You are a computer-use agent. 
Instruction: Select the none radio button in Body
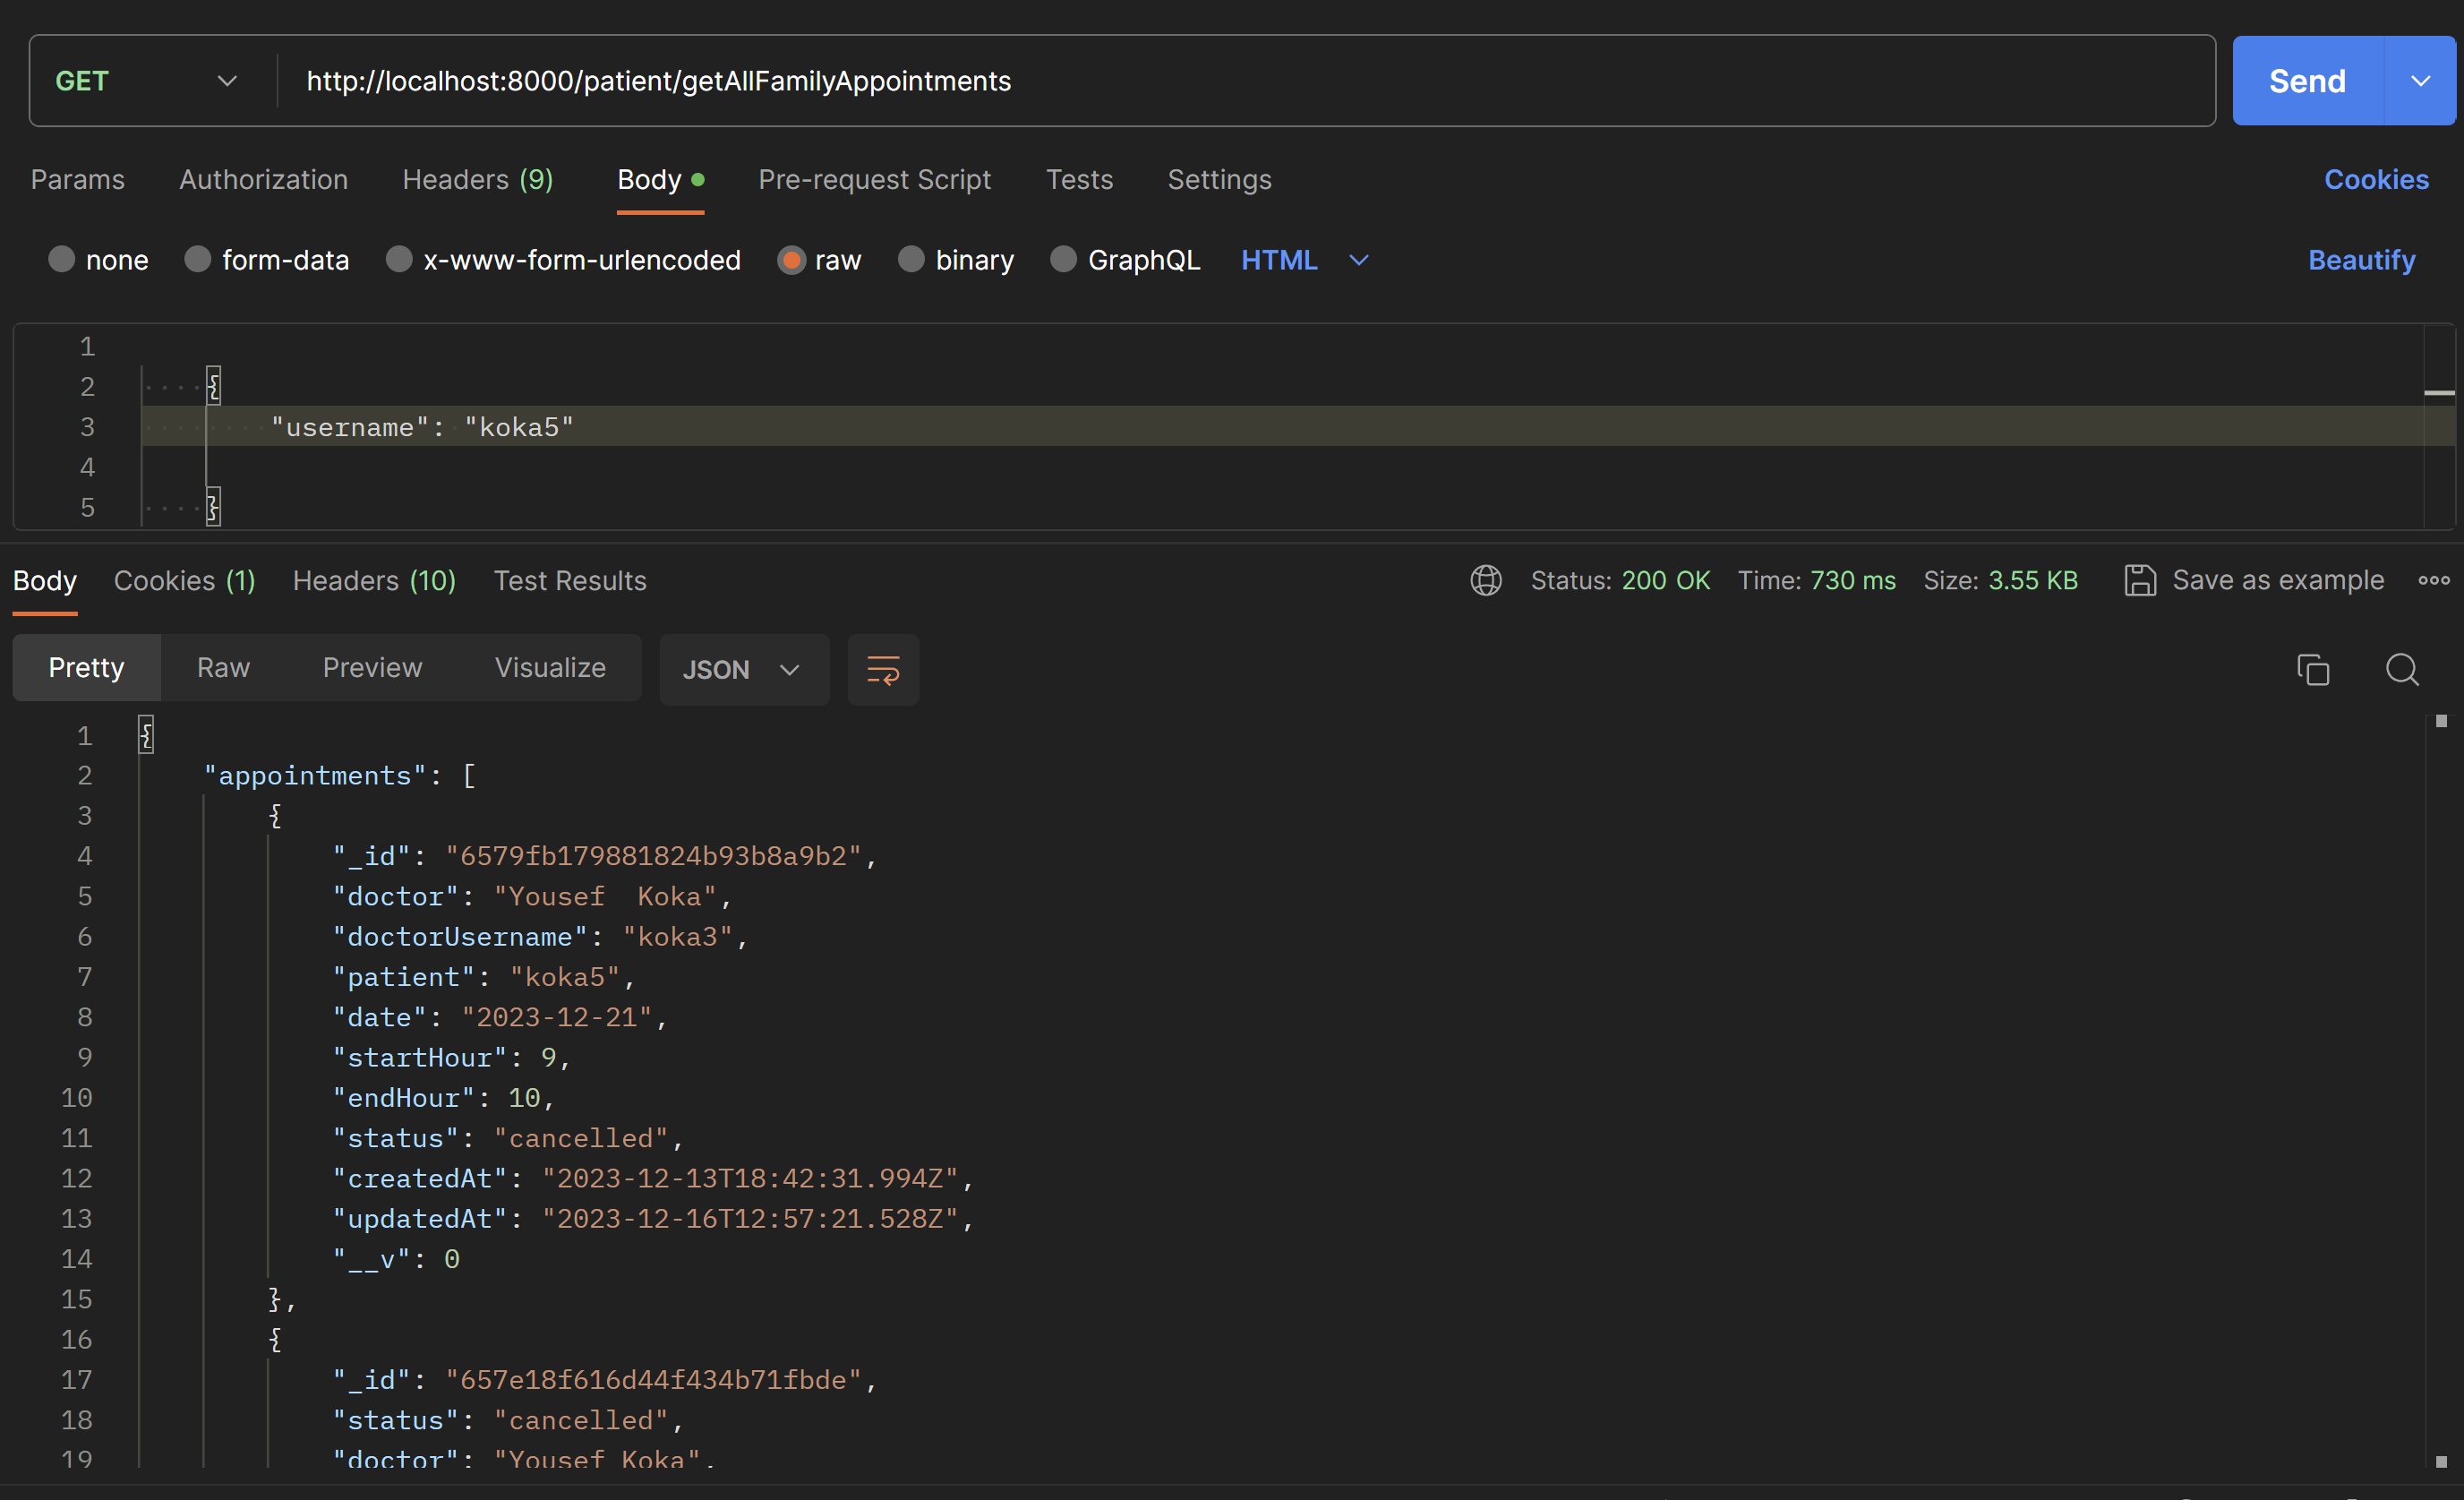click(x=64, y=261)
